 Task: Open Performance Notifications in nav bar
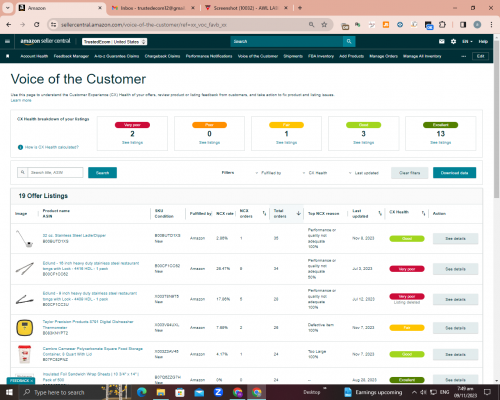tap(209, 56)
